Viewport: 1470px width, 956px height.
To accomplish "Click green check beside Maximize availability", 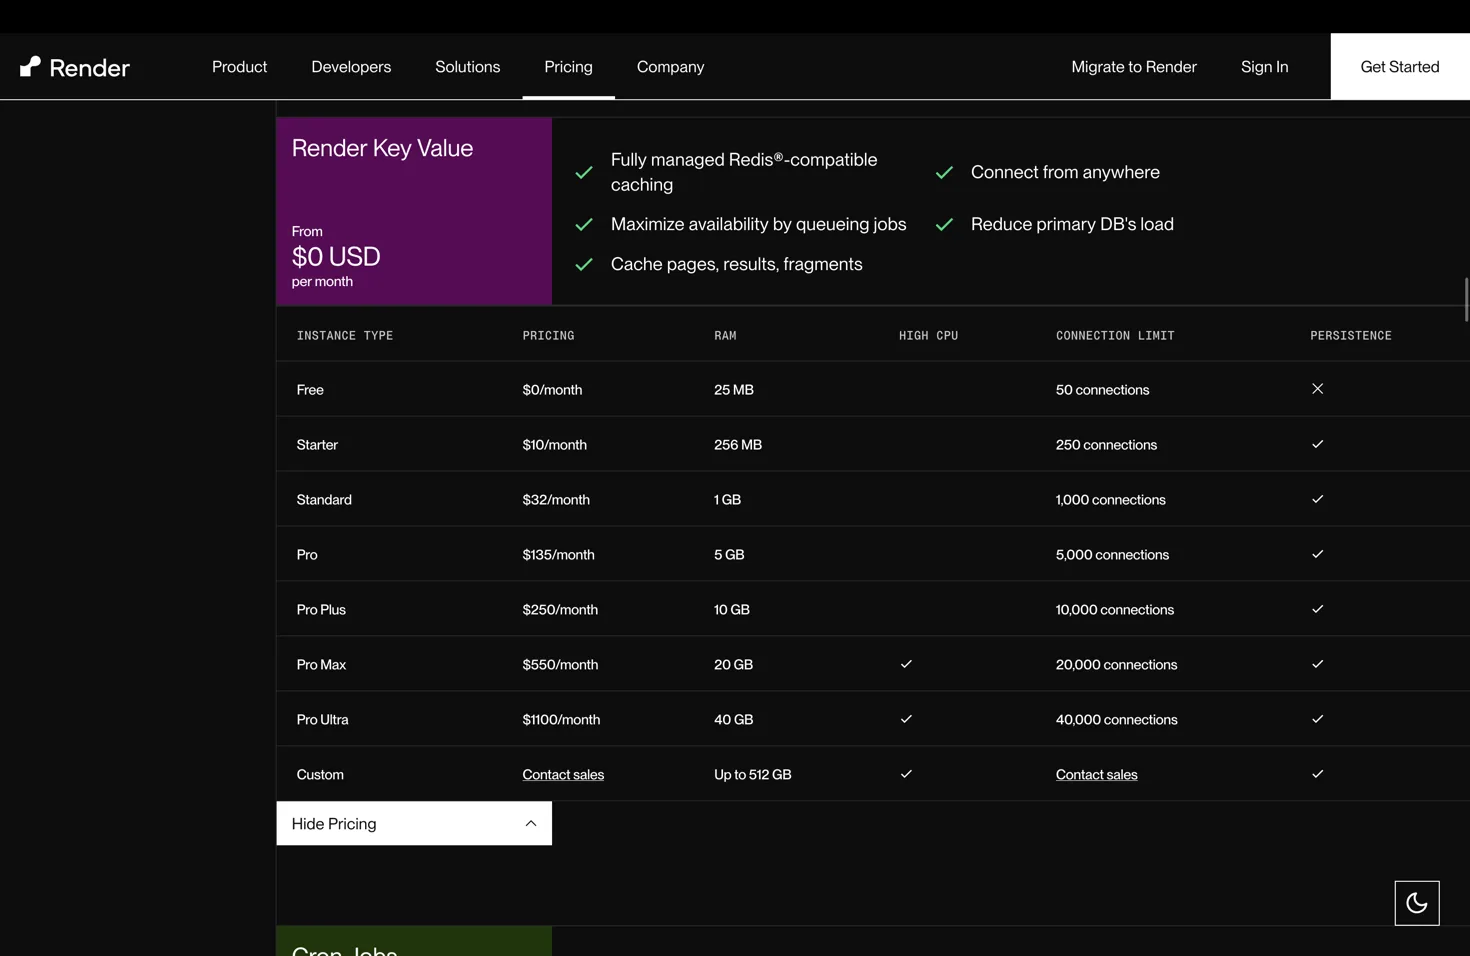I will (584, 224).
